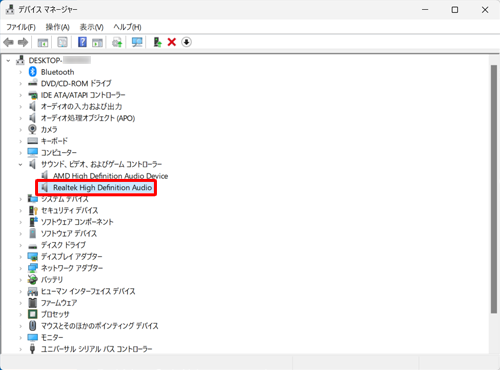Click the scan for hardware changes monitor icon
Screen dimensions: 500x370
point(137,42)
